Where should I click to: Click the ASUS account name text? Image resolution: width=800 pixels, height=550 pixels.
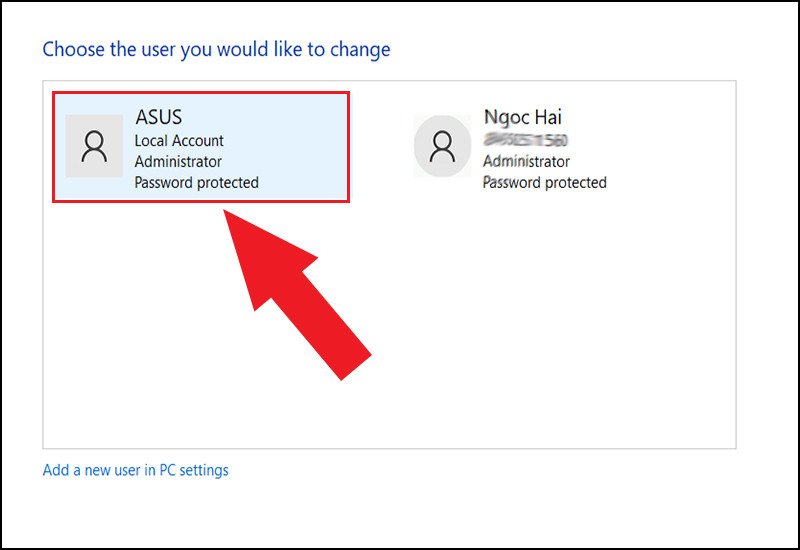pyautogui.click(x=159, y=118)
